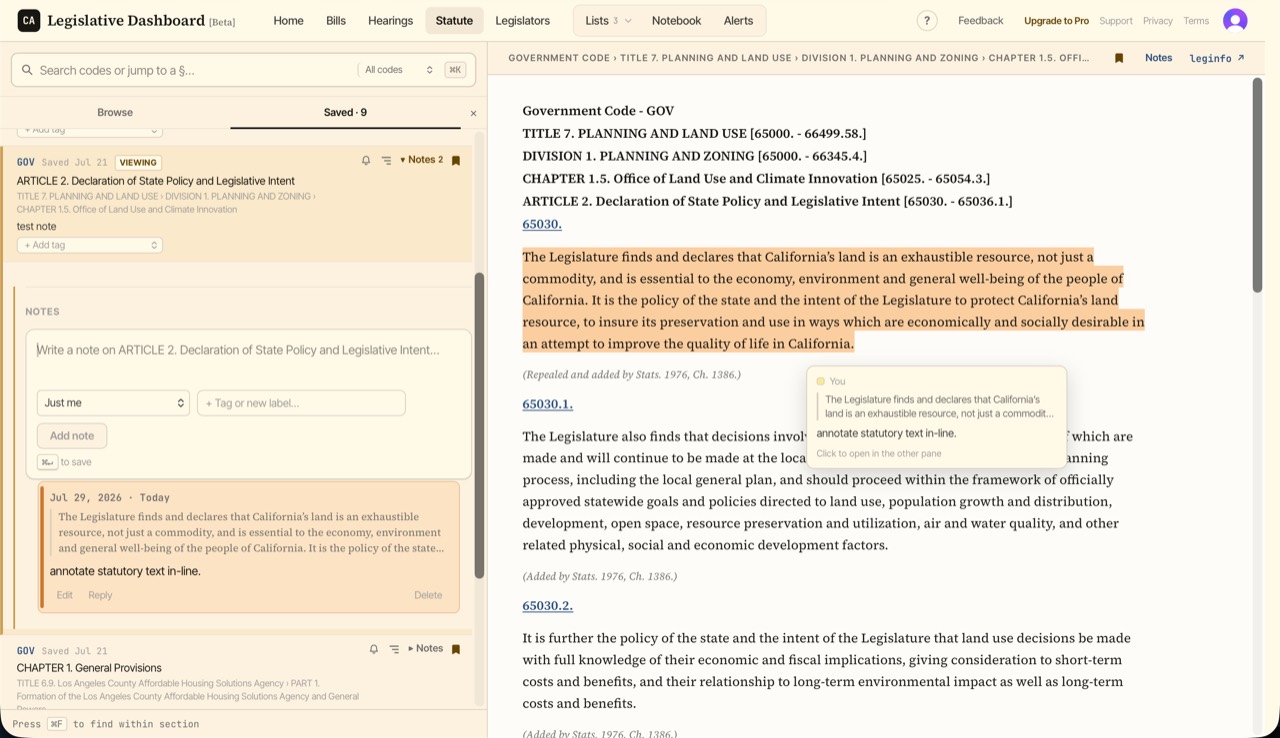Open the Lists dropdown in the nav bar
The image size is (1280, 738).
tap(608, 20)
